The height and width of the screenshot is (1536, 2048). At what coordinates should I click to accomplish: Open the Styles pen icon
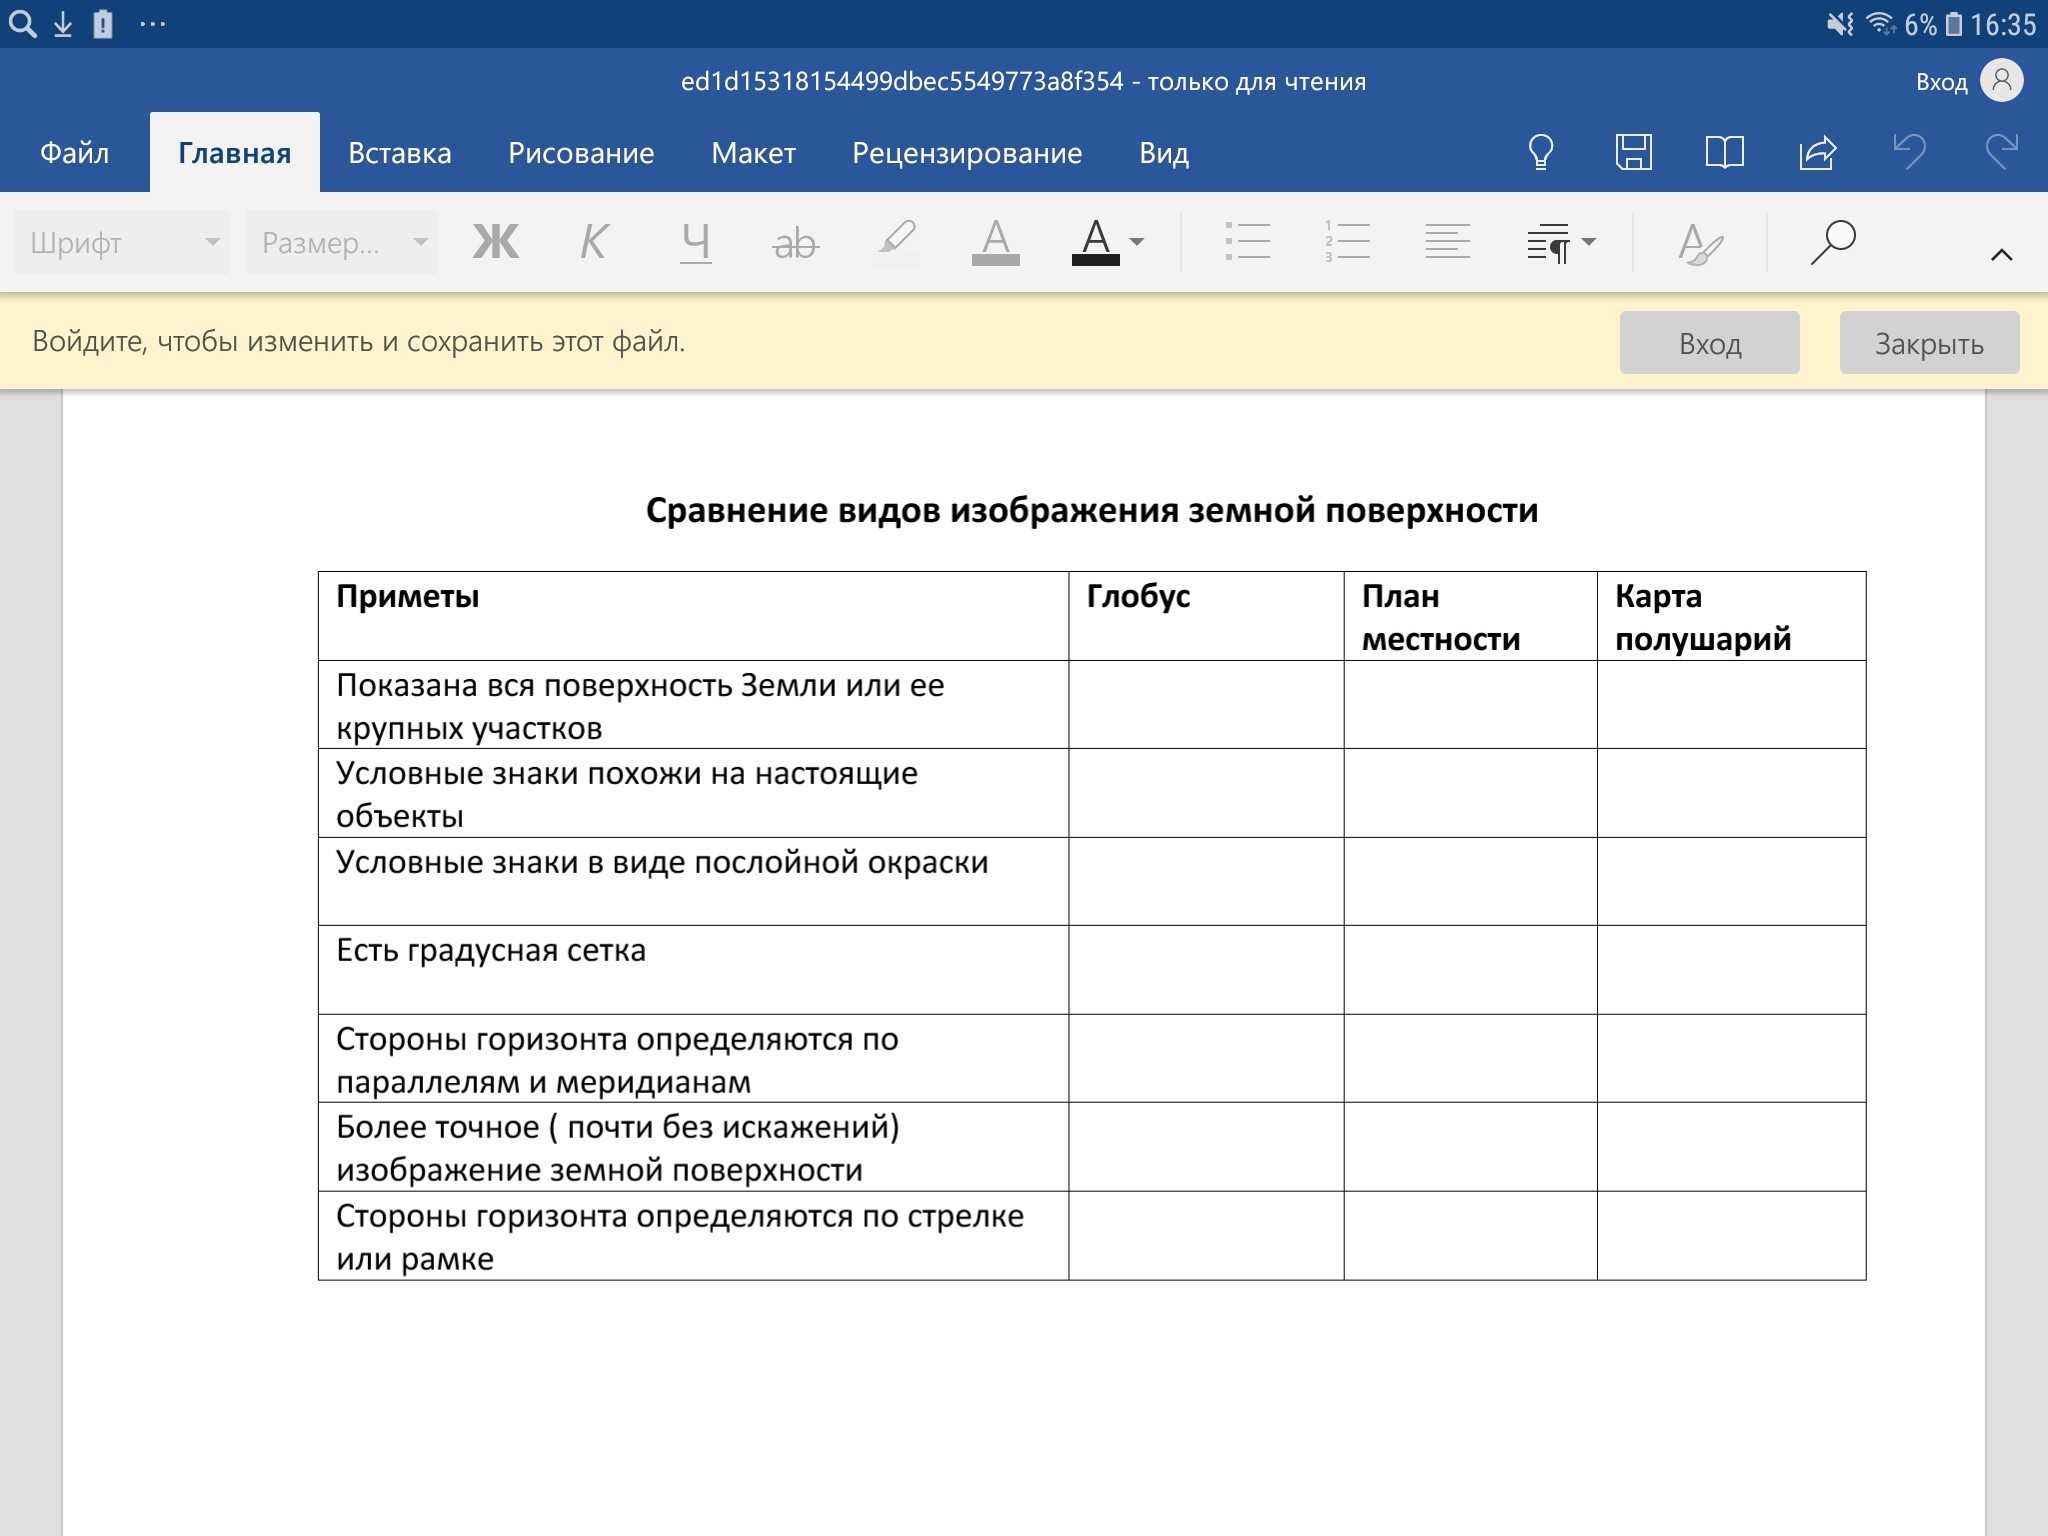(x=1699, y=243)
